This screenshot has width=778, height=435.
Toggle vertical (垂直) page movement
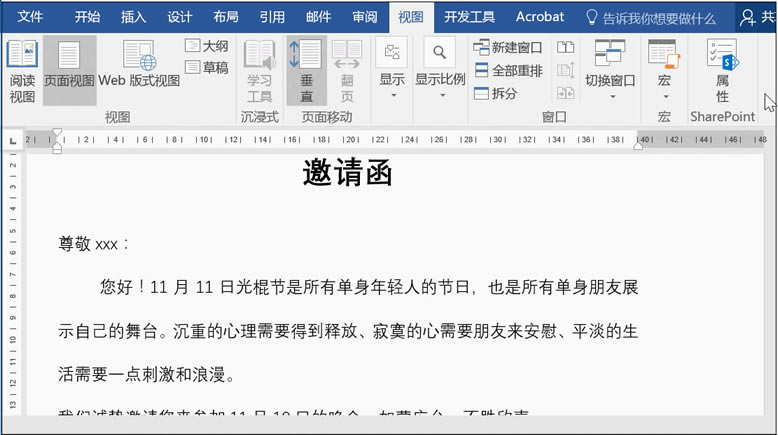point(306,71)
